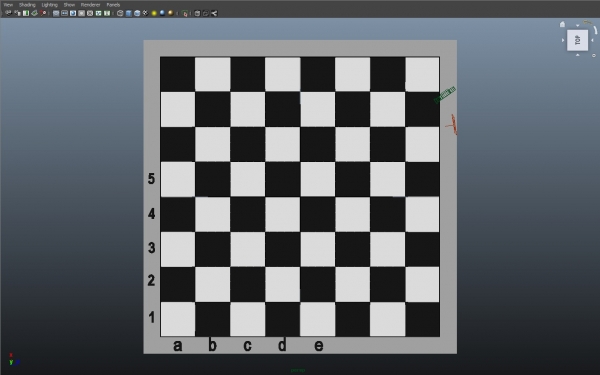The width and height of the screenshot is (600, 375).
Task: Open the View panel menu
Action: point(8,5)
